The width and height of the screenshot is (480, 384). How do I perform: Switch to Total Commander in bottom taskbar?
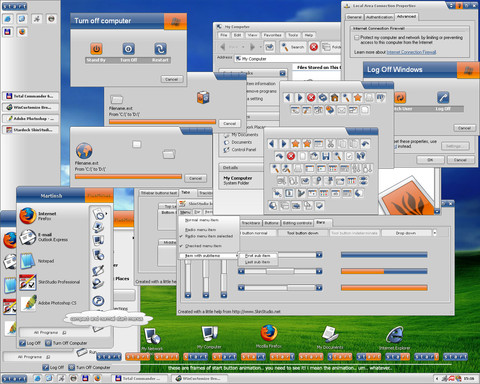(140, 378)
